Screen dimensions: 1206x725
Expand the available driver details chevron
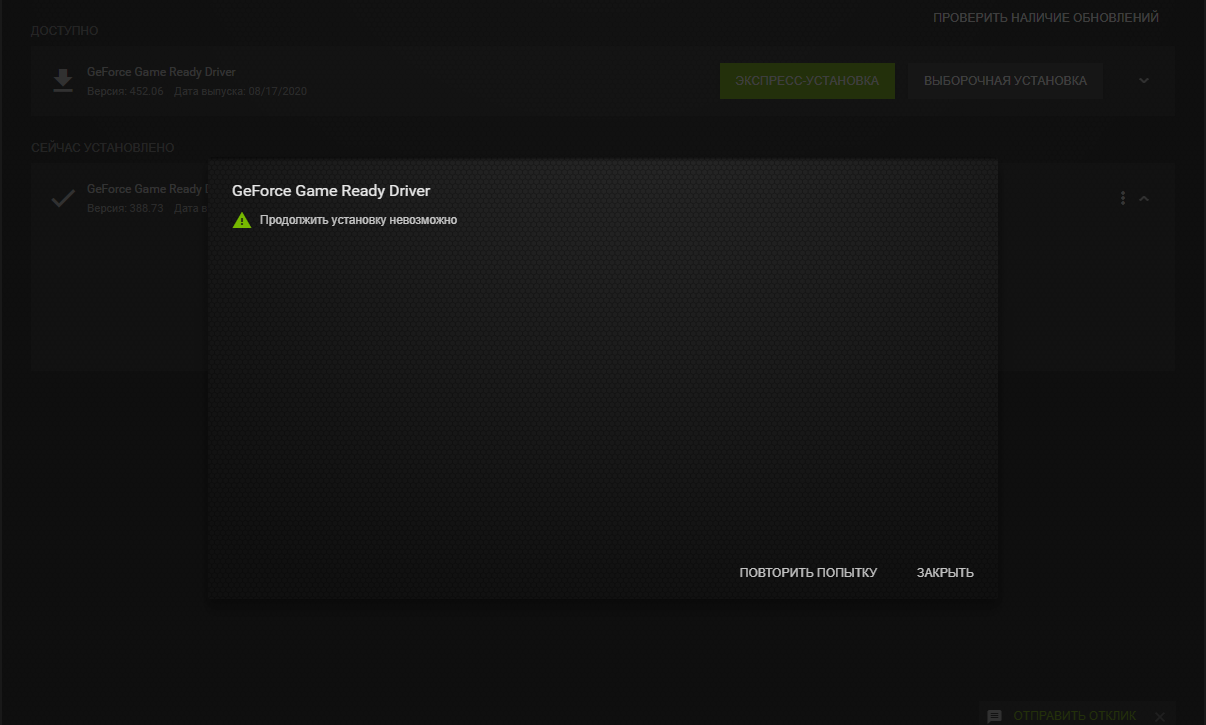tap(1144, 81)
